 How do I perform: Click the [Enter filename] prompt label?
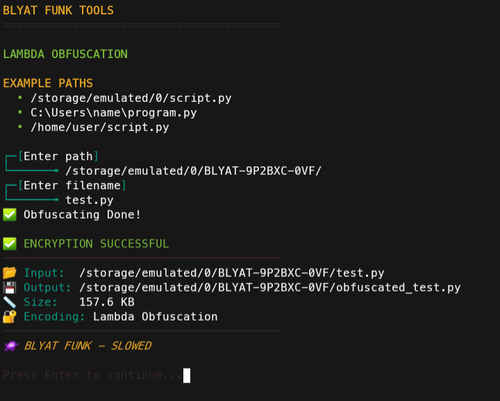72,185
